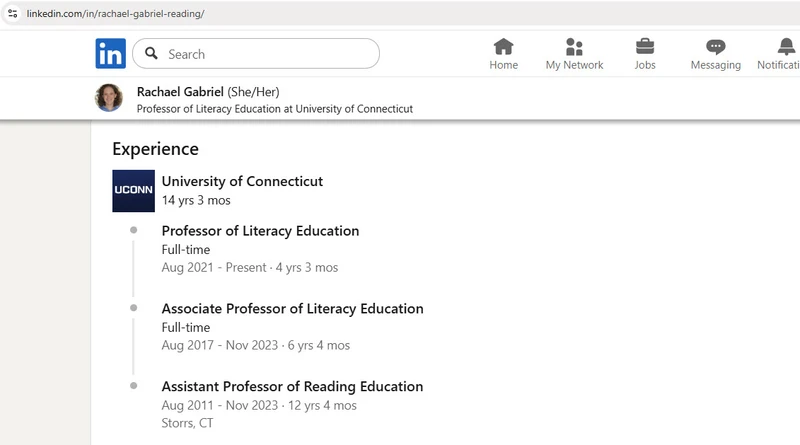Select Associate Professor of Literacy Education entry
The width and height of the screenshot is (800, 445).
(x=292, y=309)
